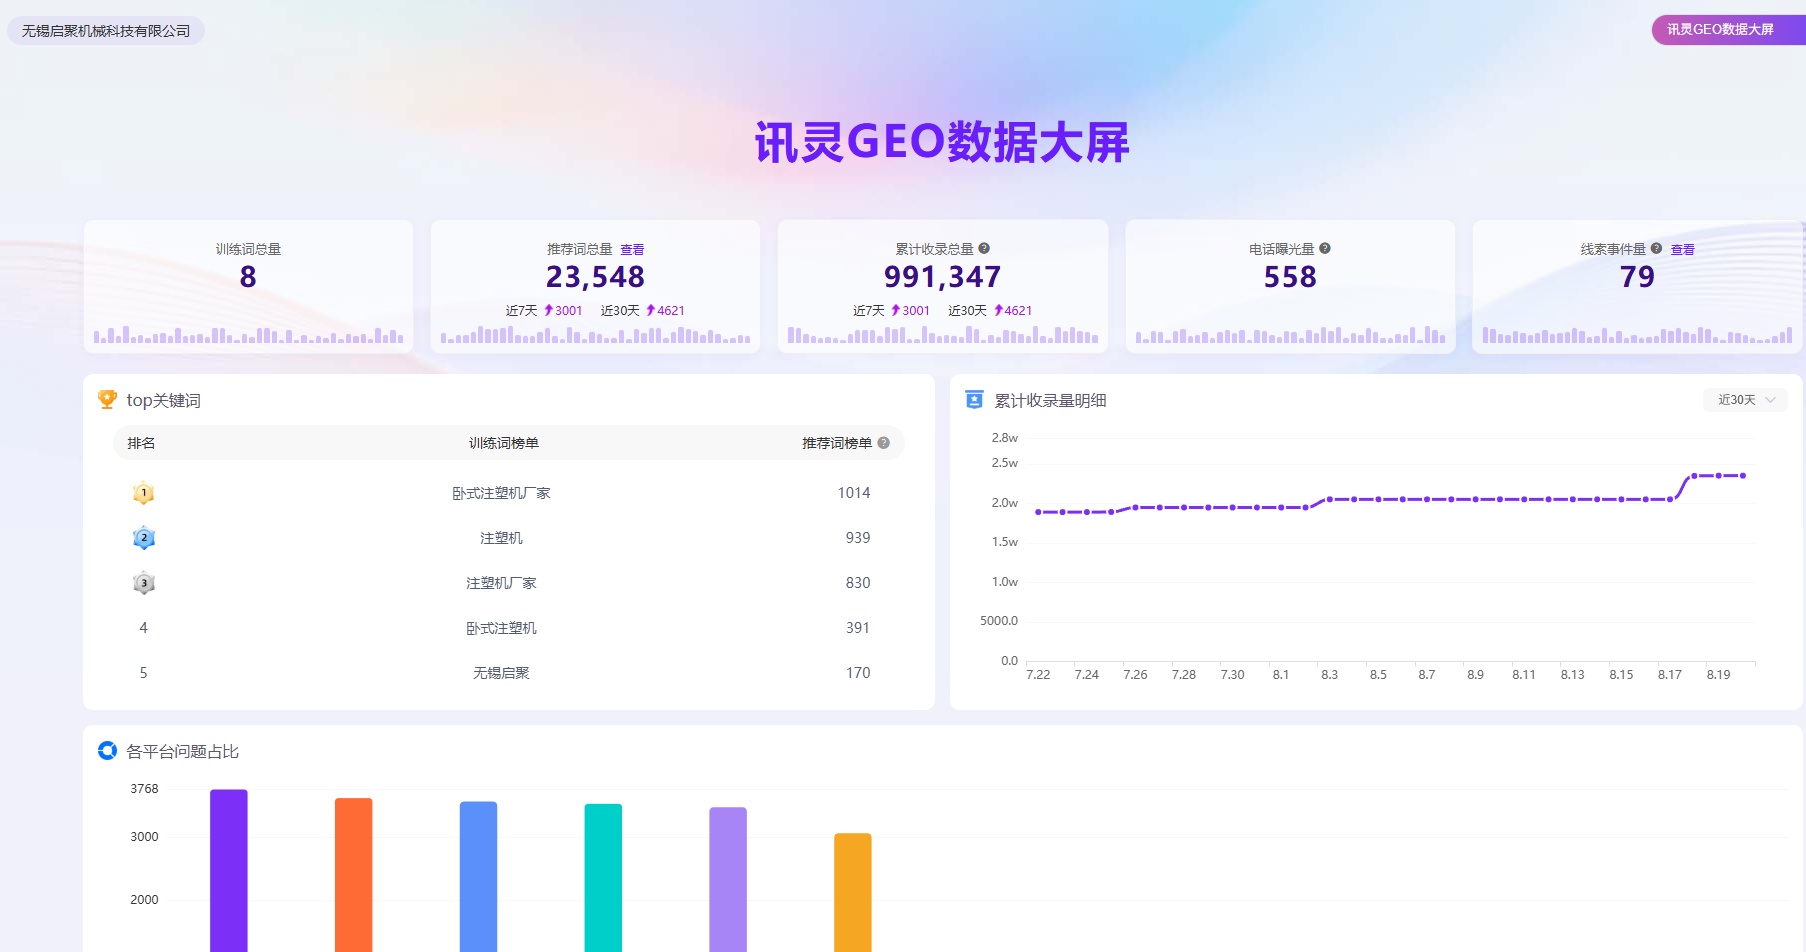Screen dimensions: 1806x952
Task: Click the yellow bar in platform chart
Action: click(853, 893)
